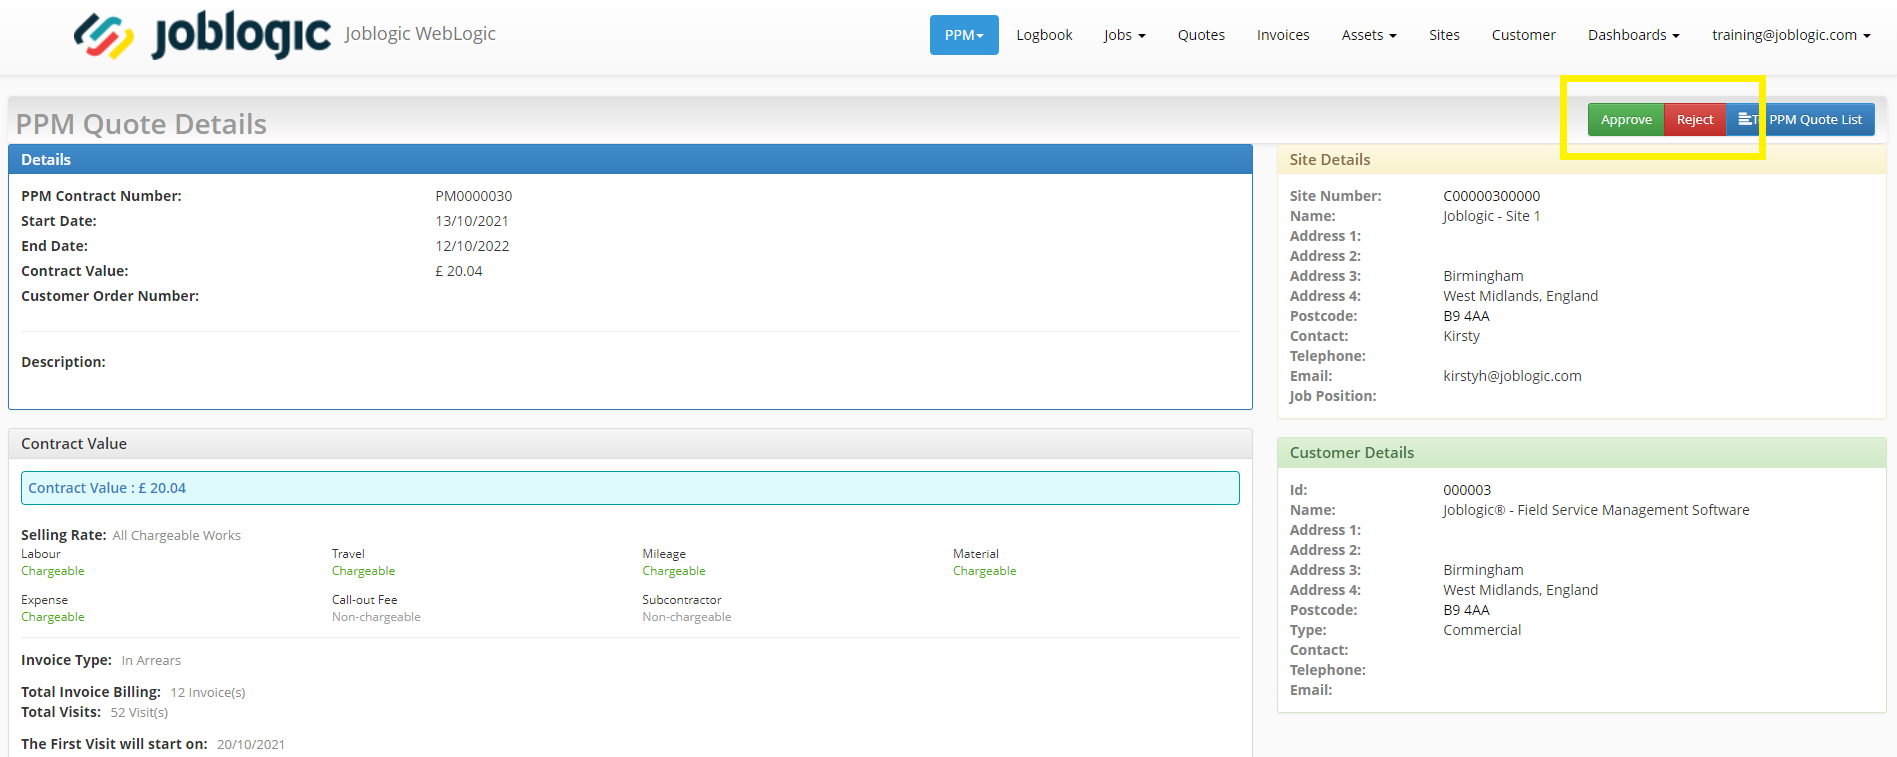
Task: Click site postcode B9 4AA in Site Details
Action: [1466, 316]
